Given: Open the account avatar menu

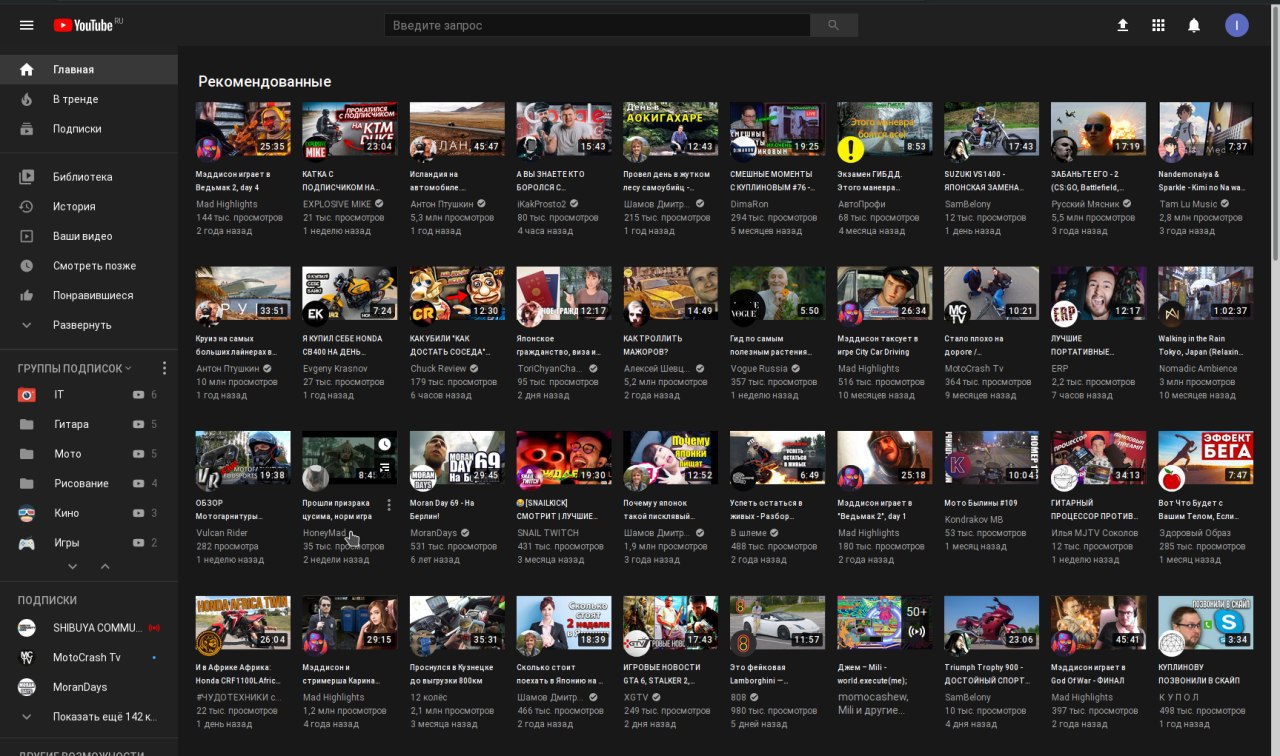Looking at the screenshot, I should coord(1237,25).
